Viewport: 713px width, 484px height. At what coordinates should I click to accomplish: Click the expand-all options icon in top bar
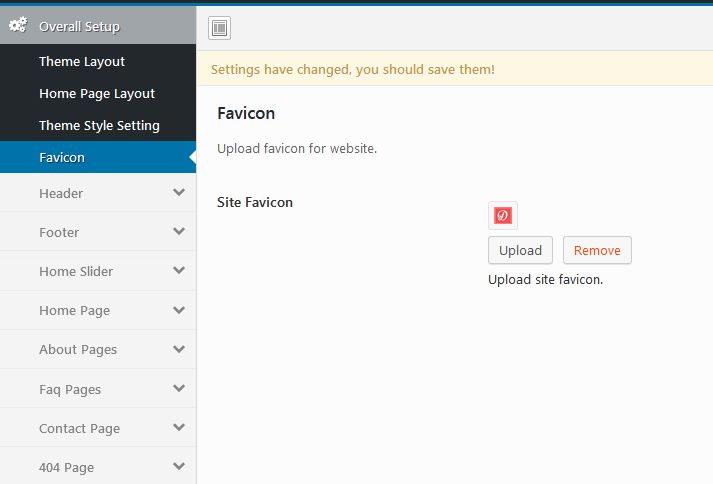[x=220, y=28]
